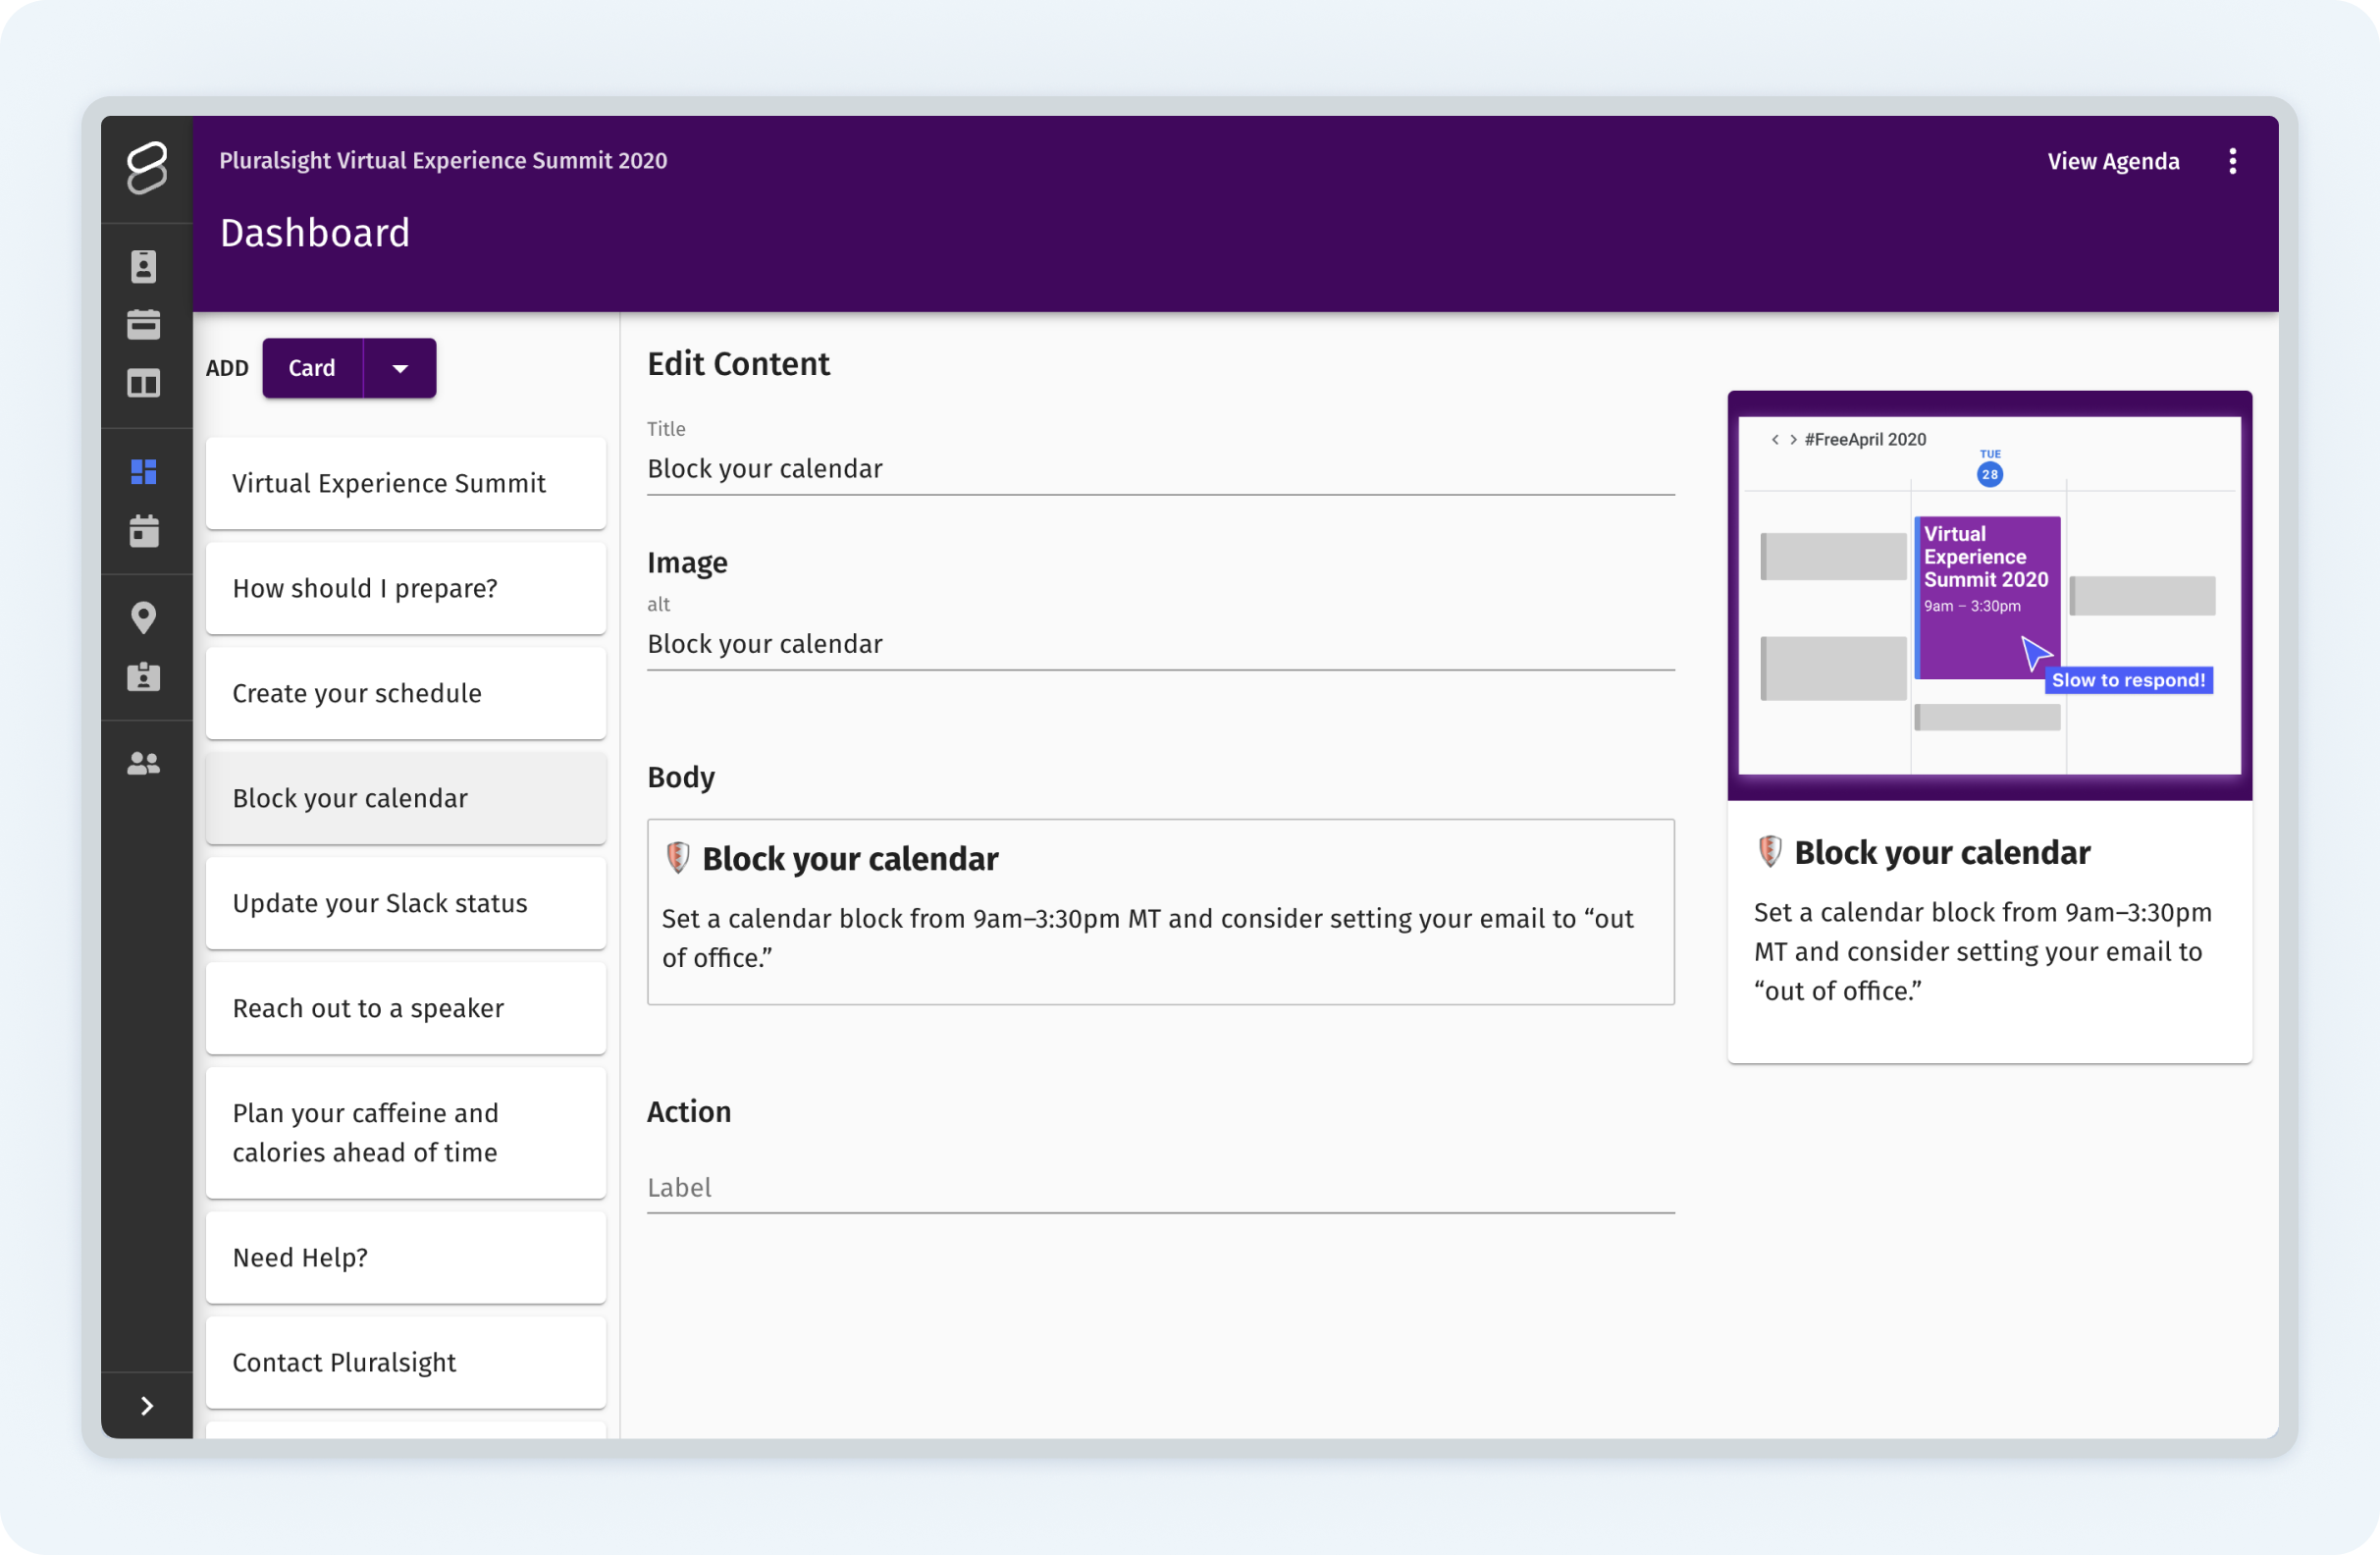
Task: Open the two-column layout sidebar icon
Action: pos(144,384)
